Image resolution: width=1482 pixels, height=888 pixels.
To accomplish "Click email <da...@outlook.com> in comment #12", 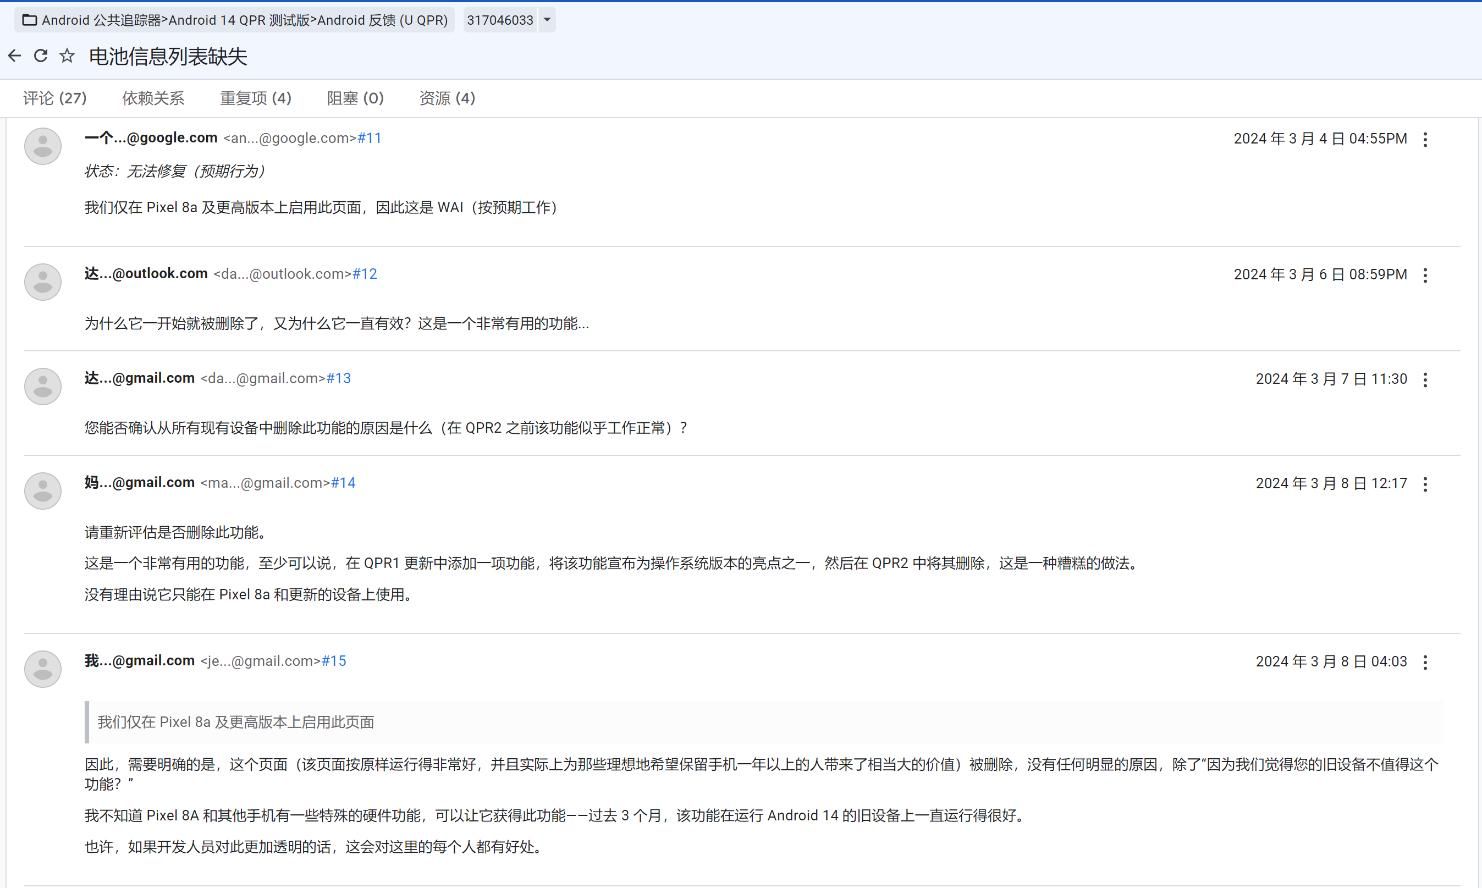I will tap(283, 274).
